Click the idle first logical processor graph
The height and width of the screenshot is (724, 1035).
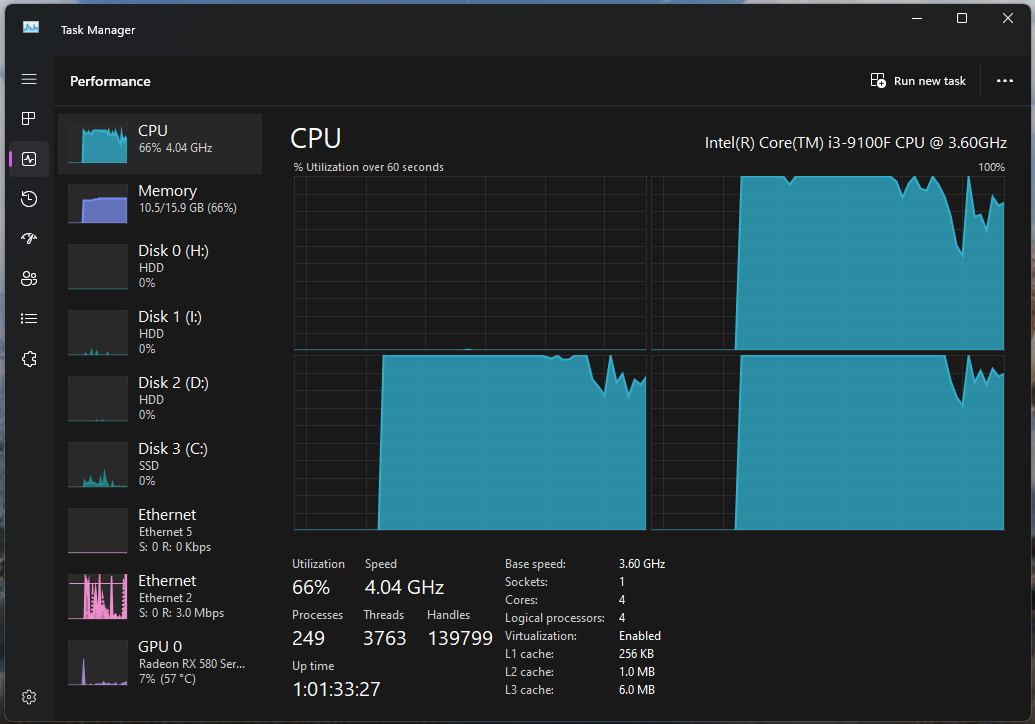click(x=470, y=263)
